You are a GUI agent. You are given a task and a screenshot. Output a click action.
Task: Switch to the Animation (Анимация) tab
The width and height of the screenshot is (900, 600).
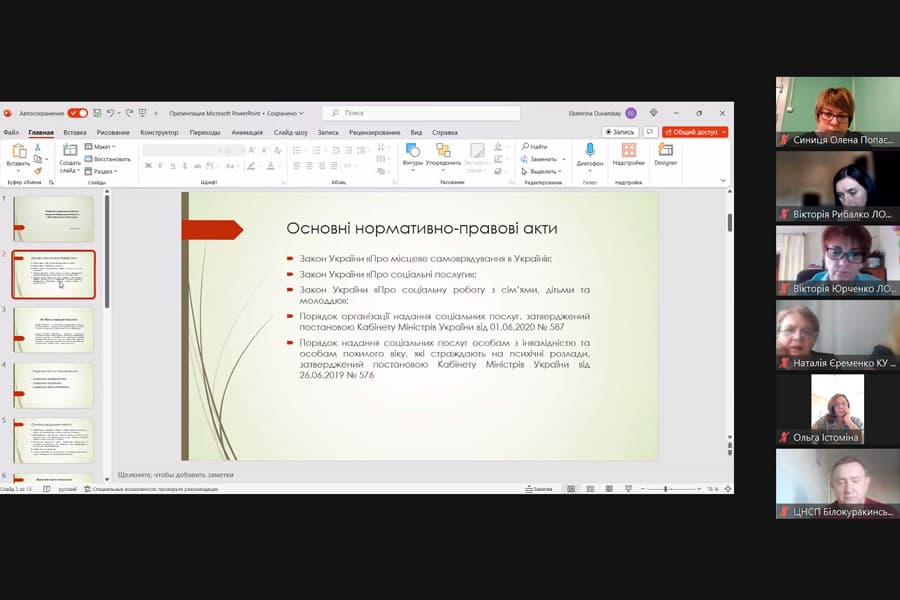tap(247, 132)
